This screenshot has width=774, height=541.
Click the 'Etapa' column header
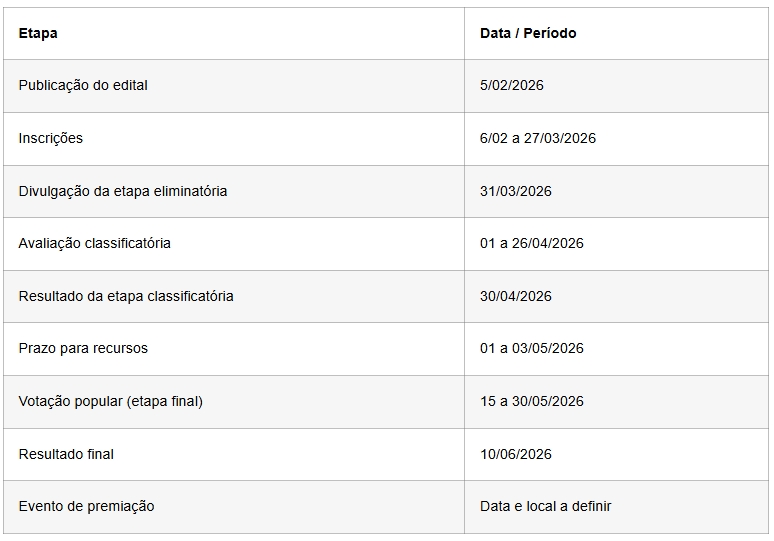38,33
